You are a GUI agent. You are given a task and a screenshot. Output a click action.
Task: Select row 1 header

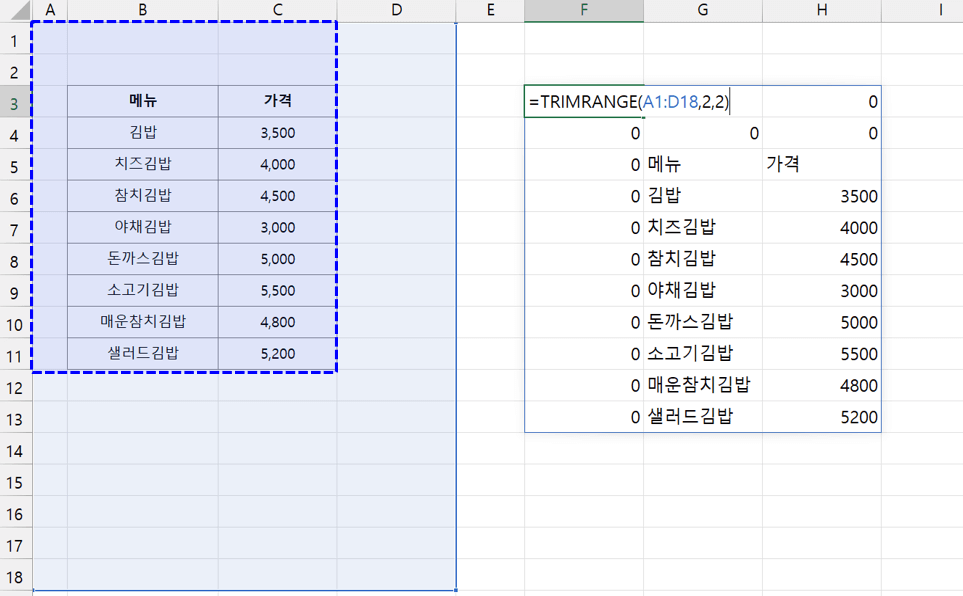[x=15, y=41]
